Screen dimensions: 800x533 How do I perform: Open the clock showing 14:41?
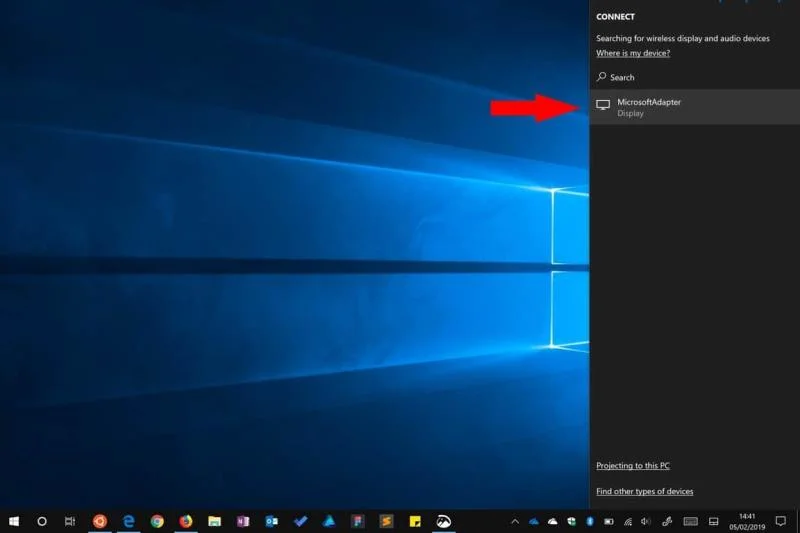click(x=747, y=521)
